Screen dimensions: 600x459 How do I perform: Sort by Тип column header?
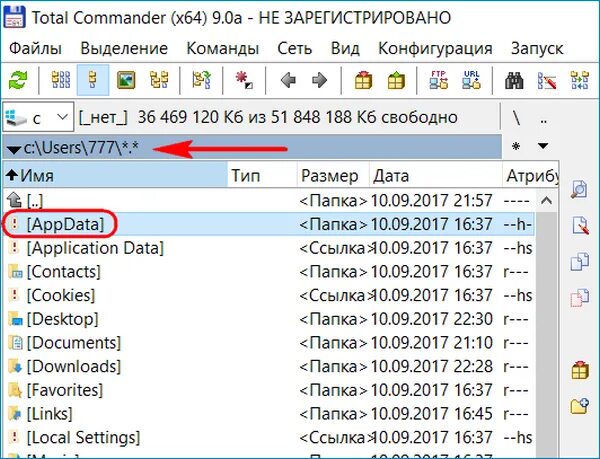(x=262, y=176)
